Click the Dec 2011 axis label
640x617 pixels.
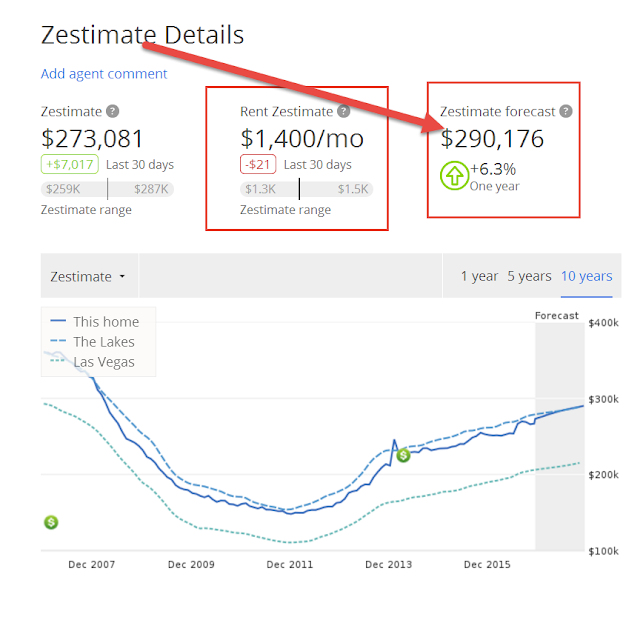[289, 564]
